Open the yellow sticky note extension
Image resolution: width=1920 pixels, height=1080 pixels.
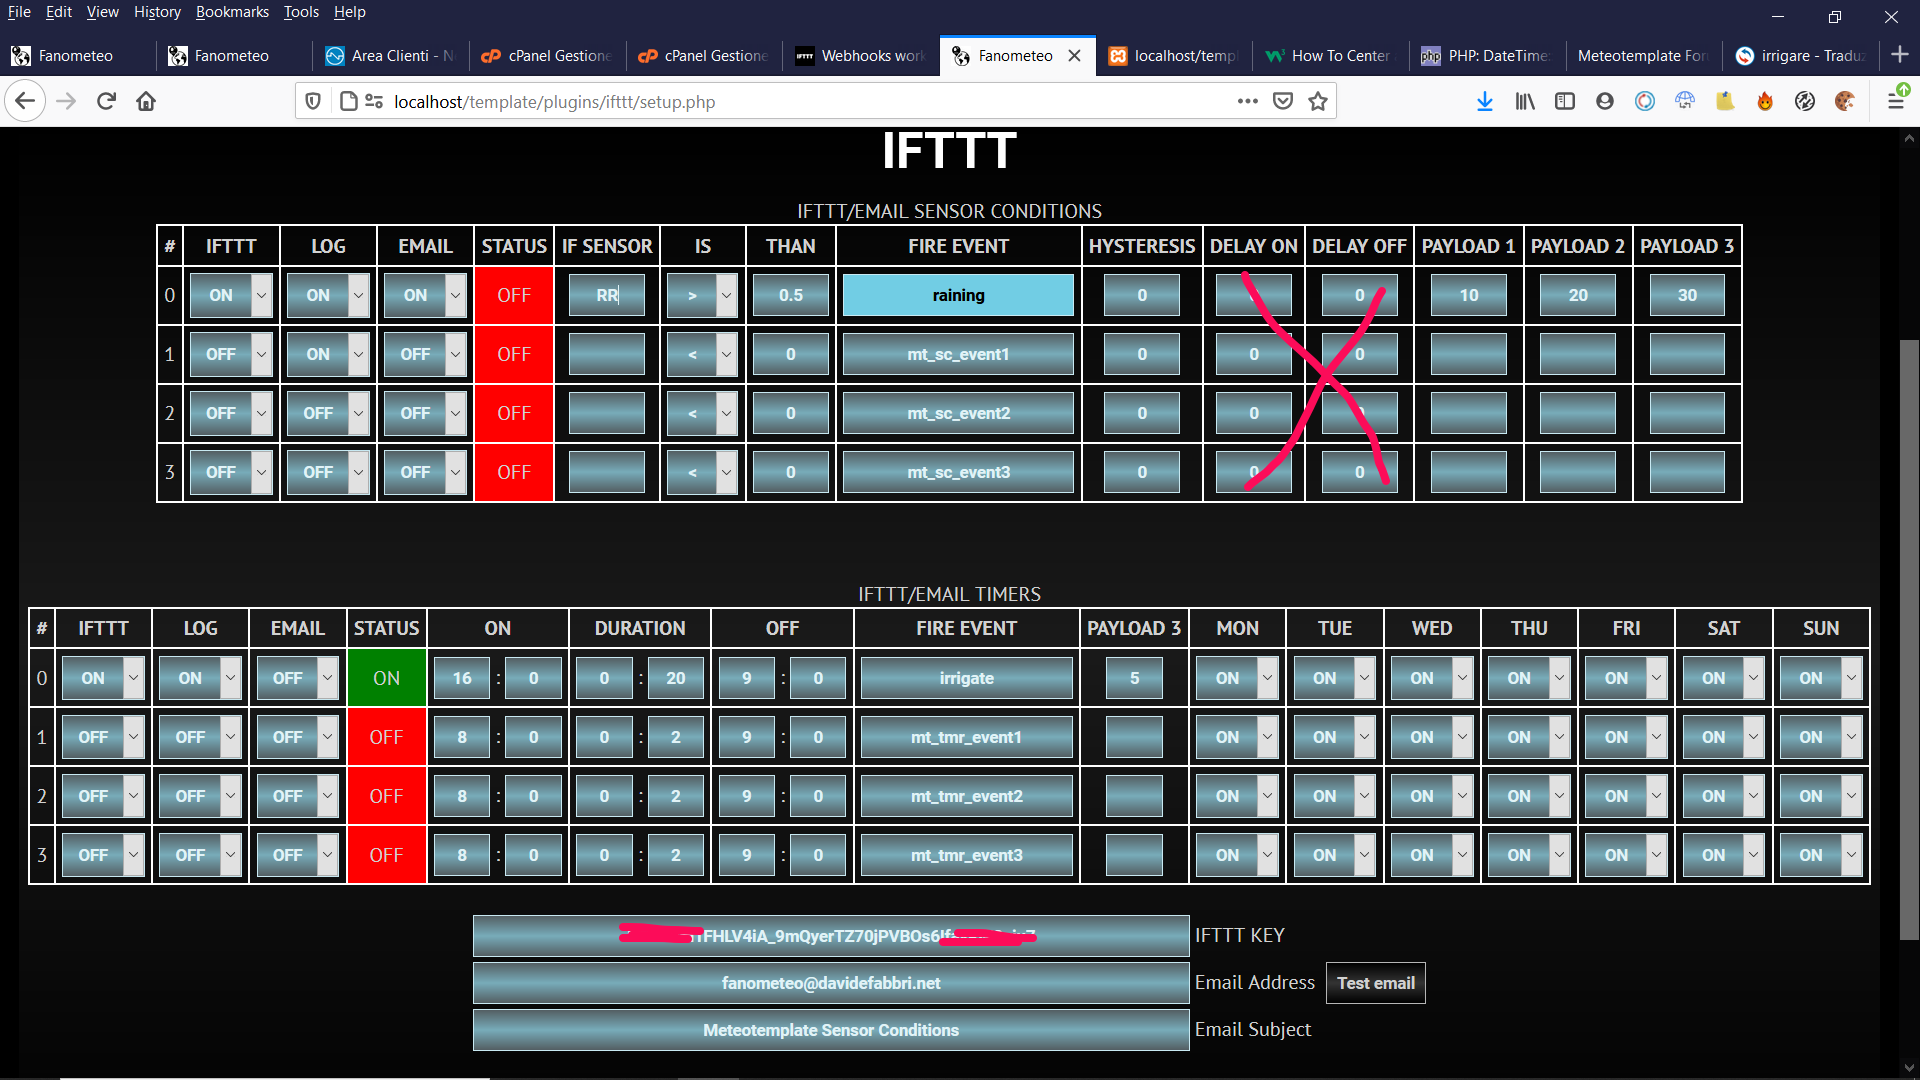1725,101
